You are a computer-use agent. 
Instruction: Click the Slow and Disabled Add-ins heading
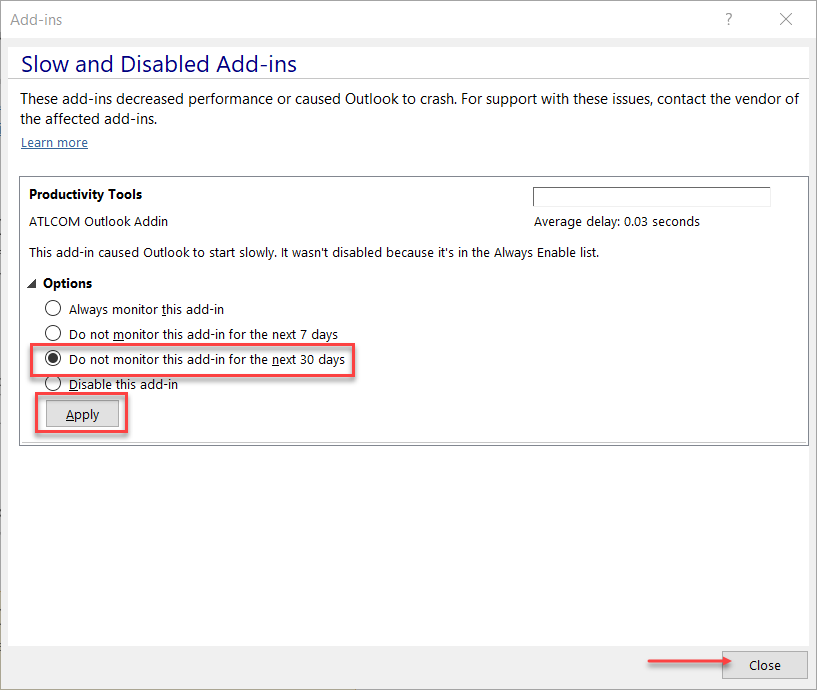click(158, 63)
